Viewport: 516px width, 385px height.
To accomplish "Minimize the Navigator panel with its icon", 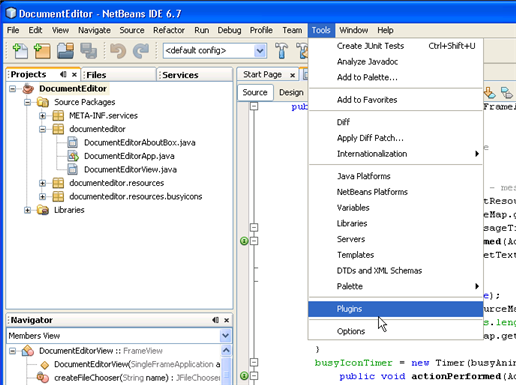I will click(215, 320).
